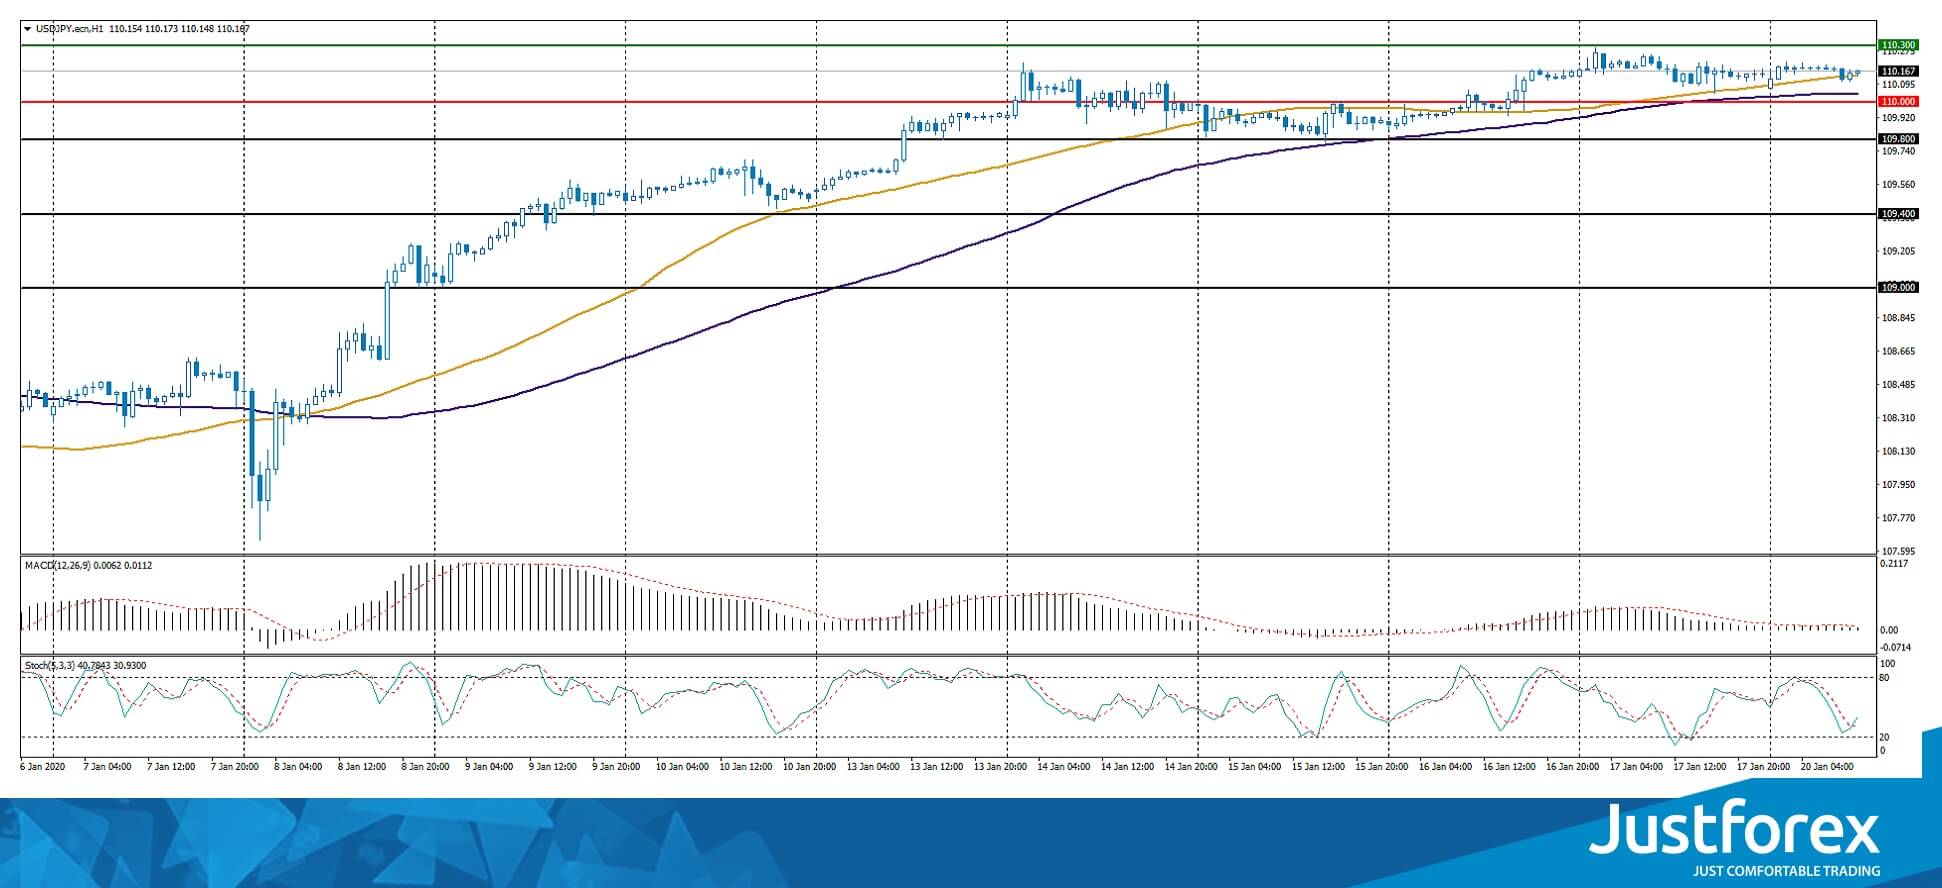Click the 109.205 price axis value
The width and height of the screenshot is (1942, 888).
pyautogui.click(x=1898, y=251)
